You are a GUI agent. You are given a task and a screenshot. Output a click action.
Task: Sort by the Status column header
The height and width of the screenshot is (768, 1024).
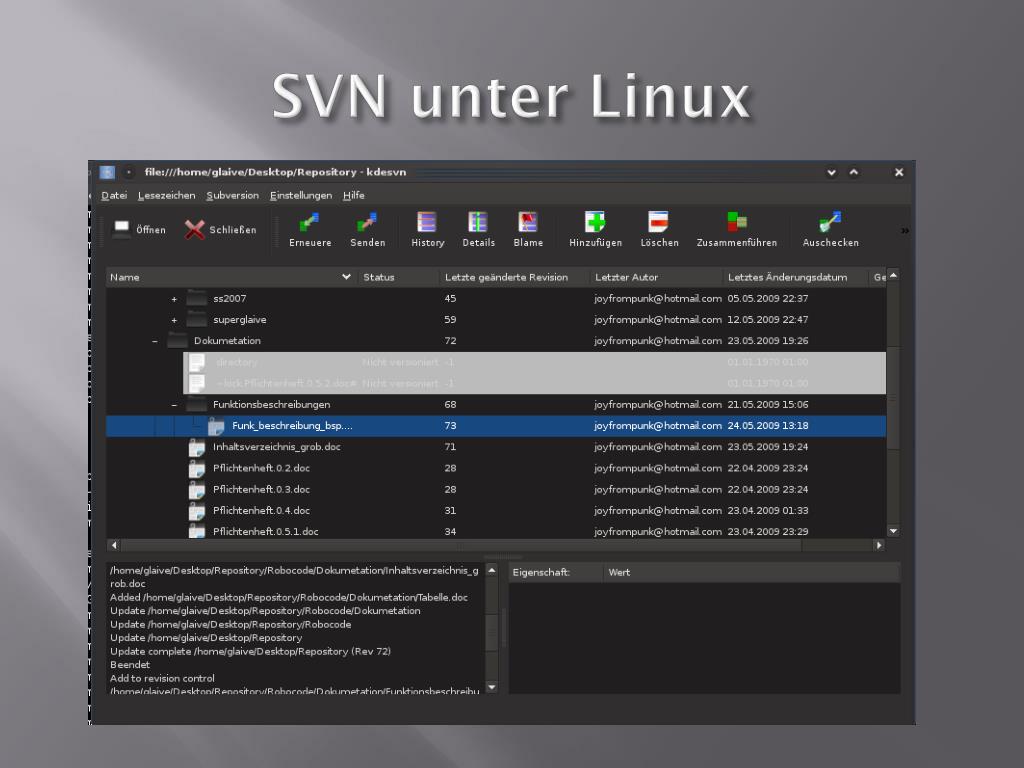click(x=398, y=277)
